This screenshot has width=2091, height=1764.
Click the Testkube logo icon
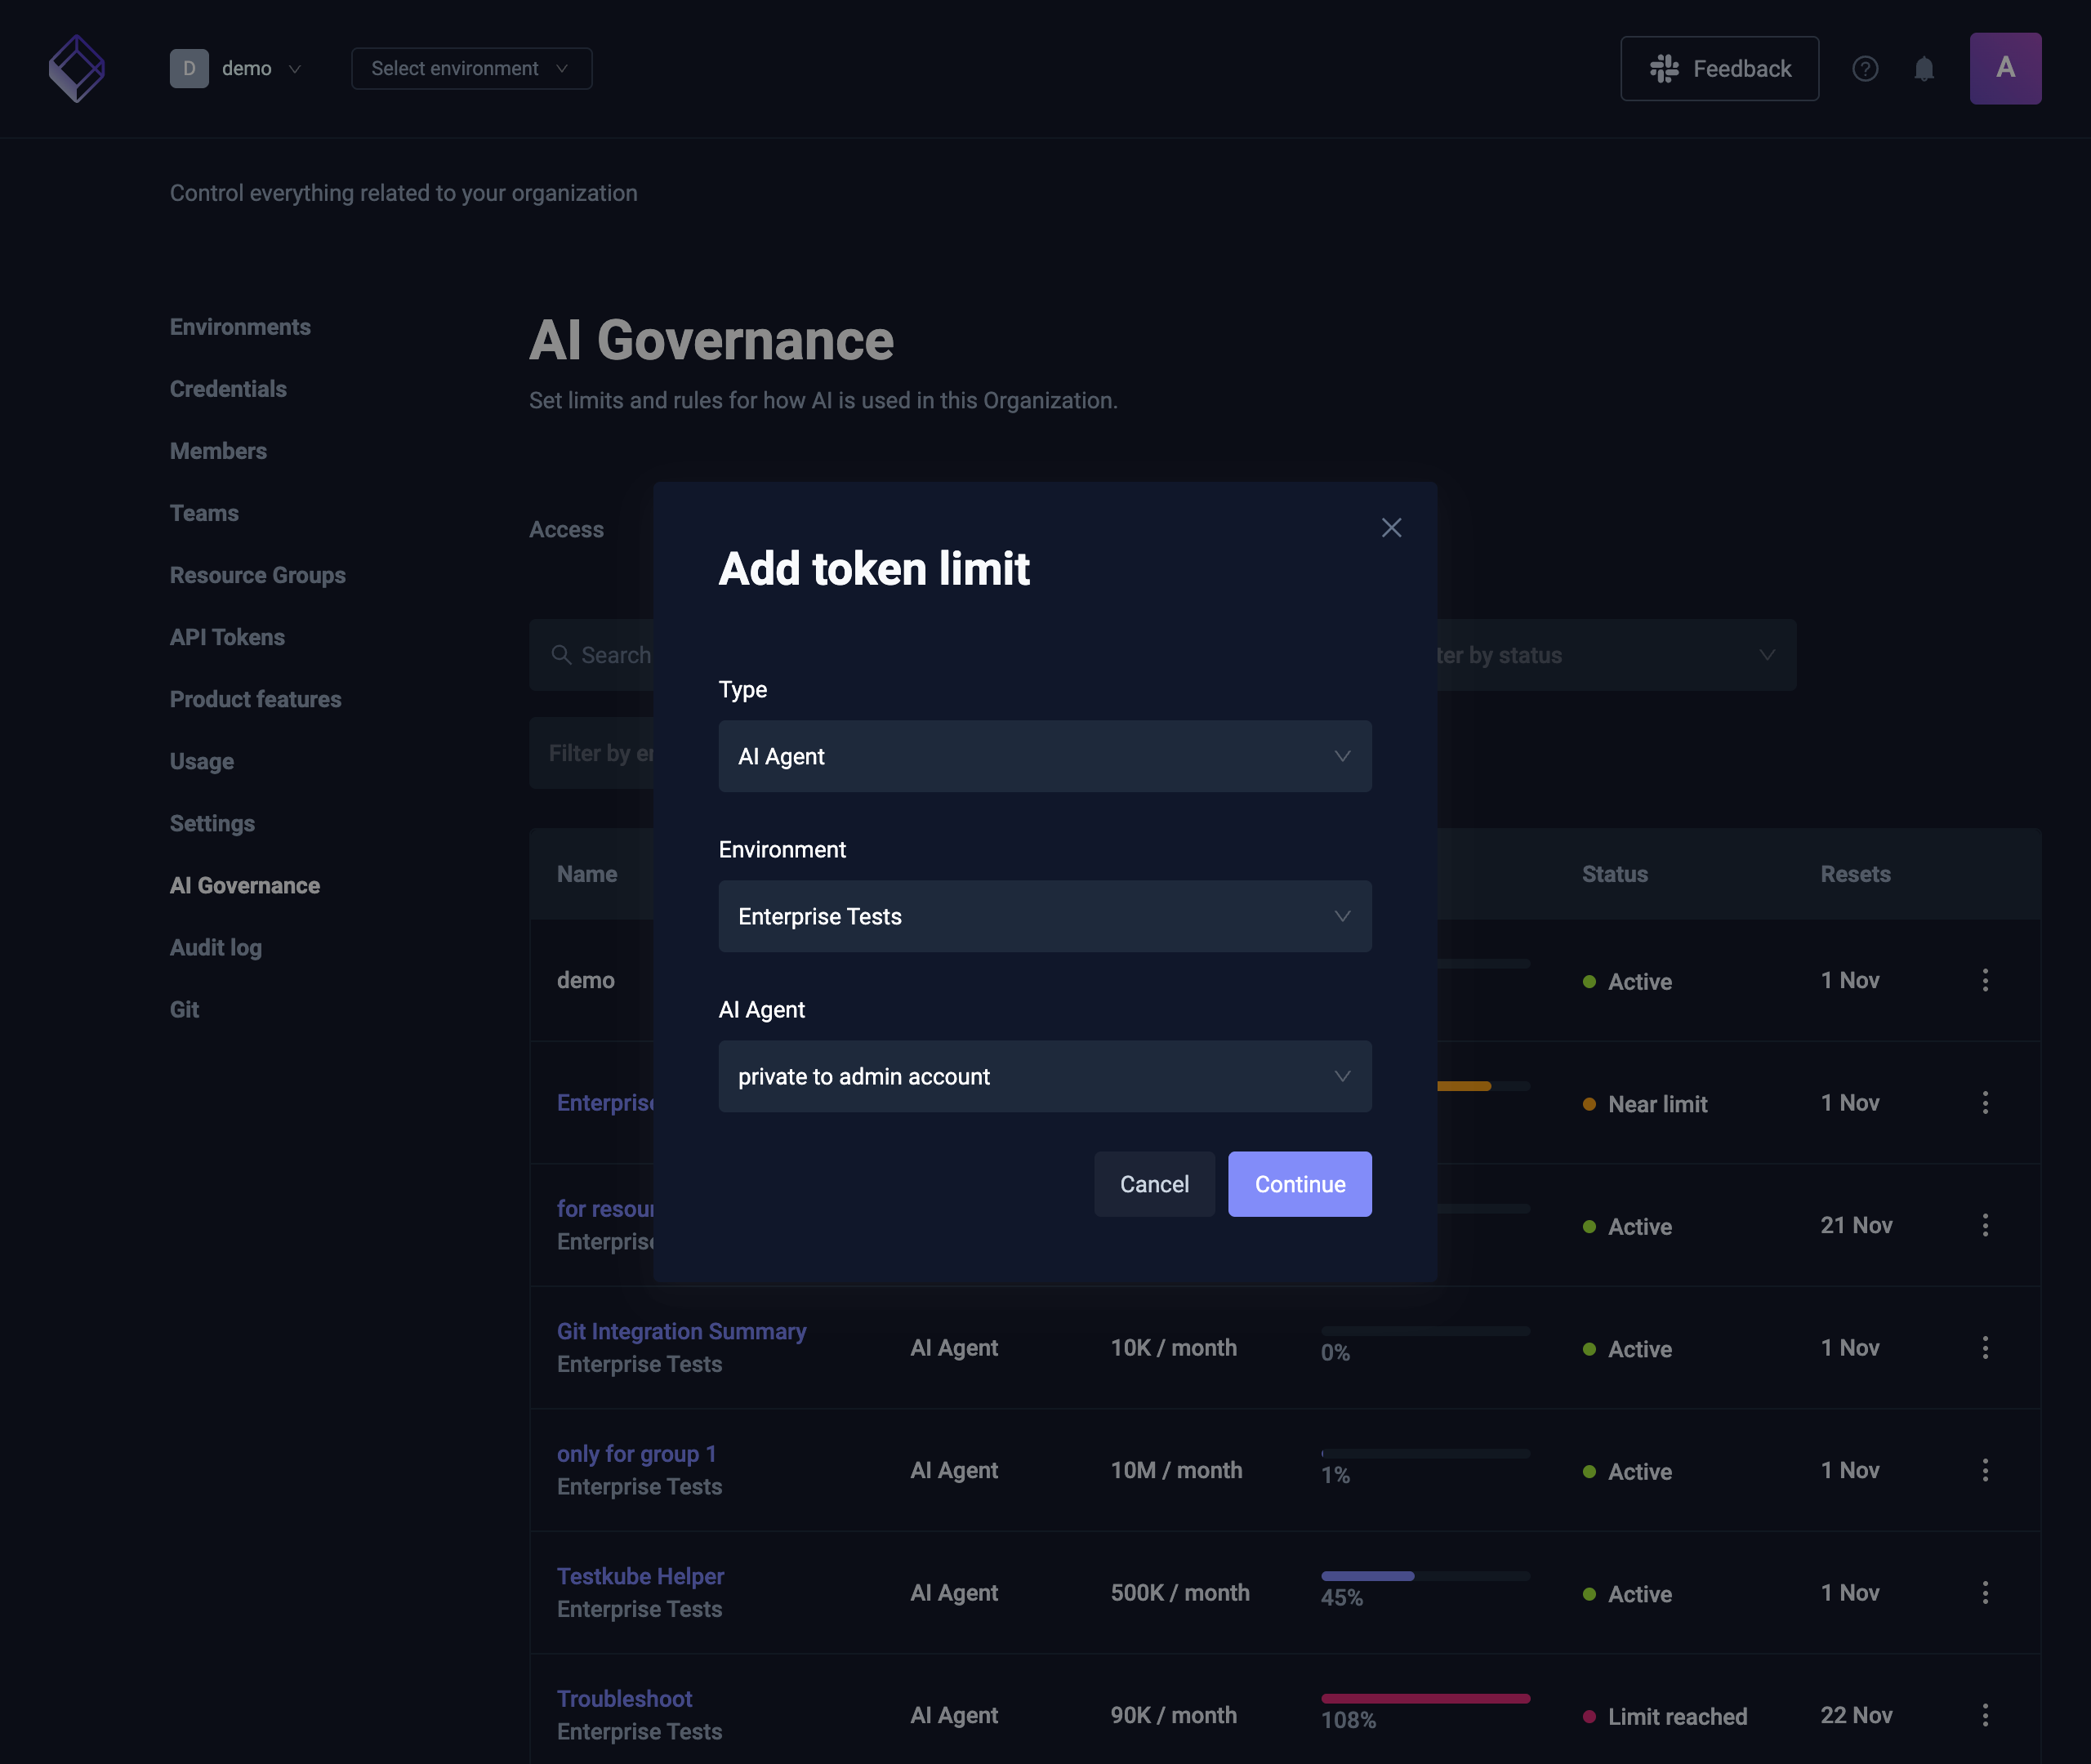point(77,68)
